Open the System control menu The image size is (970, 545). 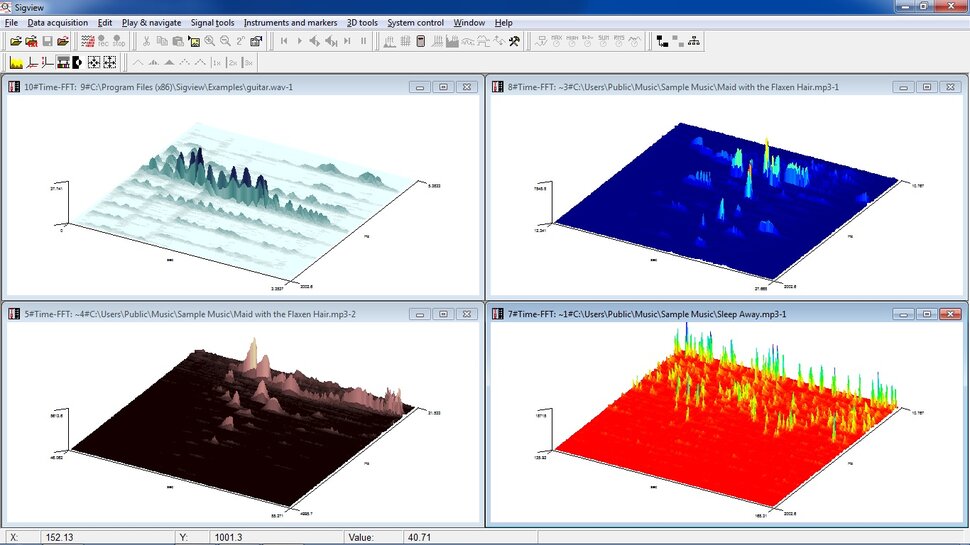415,22
